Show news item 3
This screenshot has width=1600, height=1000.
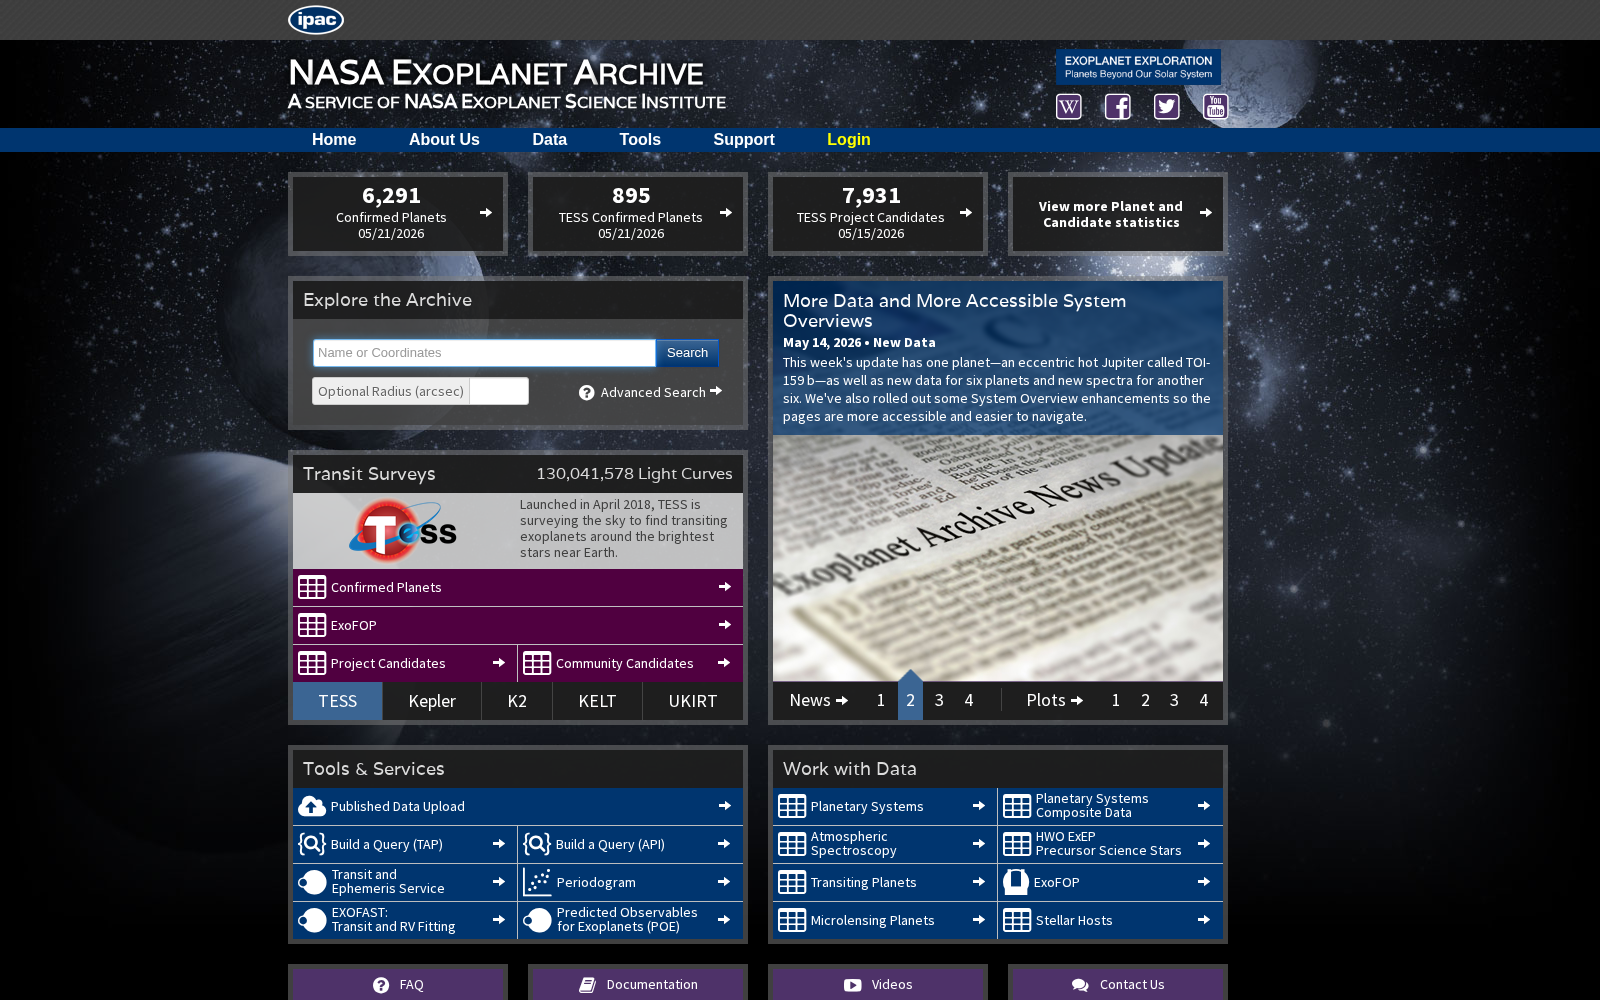click(x=939, y=700)
